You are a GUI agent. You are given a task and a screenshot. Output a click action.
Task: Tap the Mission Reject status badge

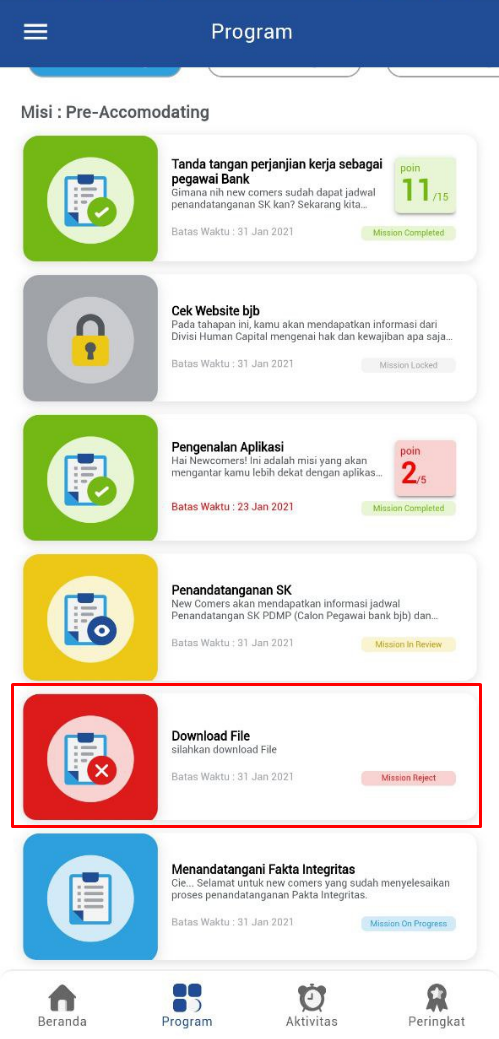point(408,778)
